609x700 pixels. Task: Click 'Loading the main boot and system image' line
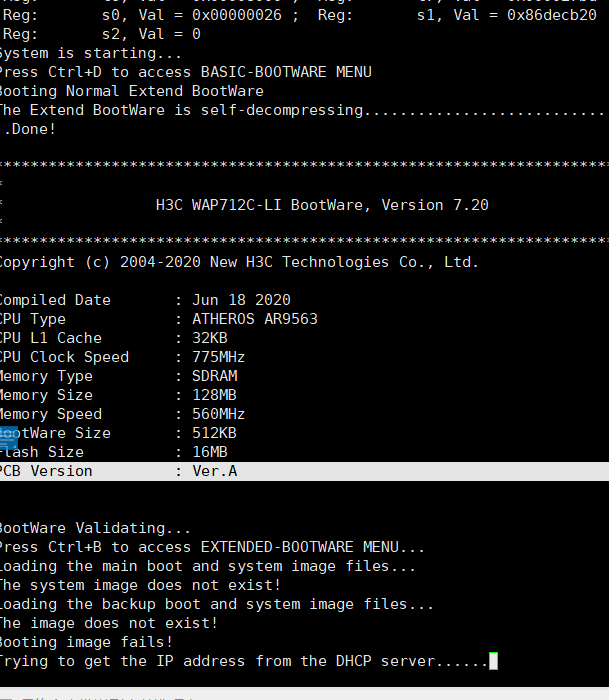click(208, 567)
